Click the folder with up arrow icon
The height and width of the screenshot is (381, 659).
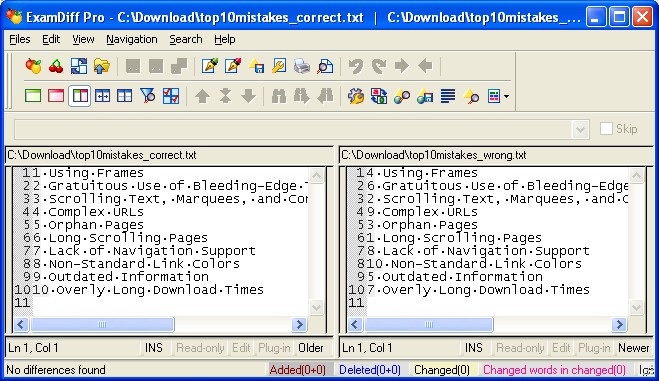coord(101,66)
